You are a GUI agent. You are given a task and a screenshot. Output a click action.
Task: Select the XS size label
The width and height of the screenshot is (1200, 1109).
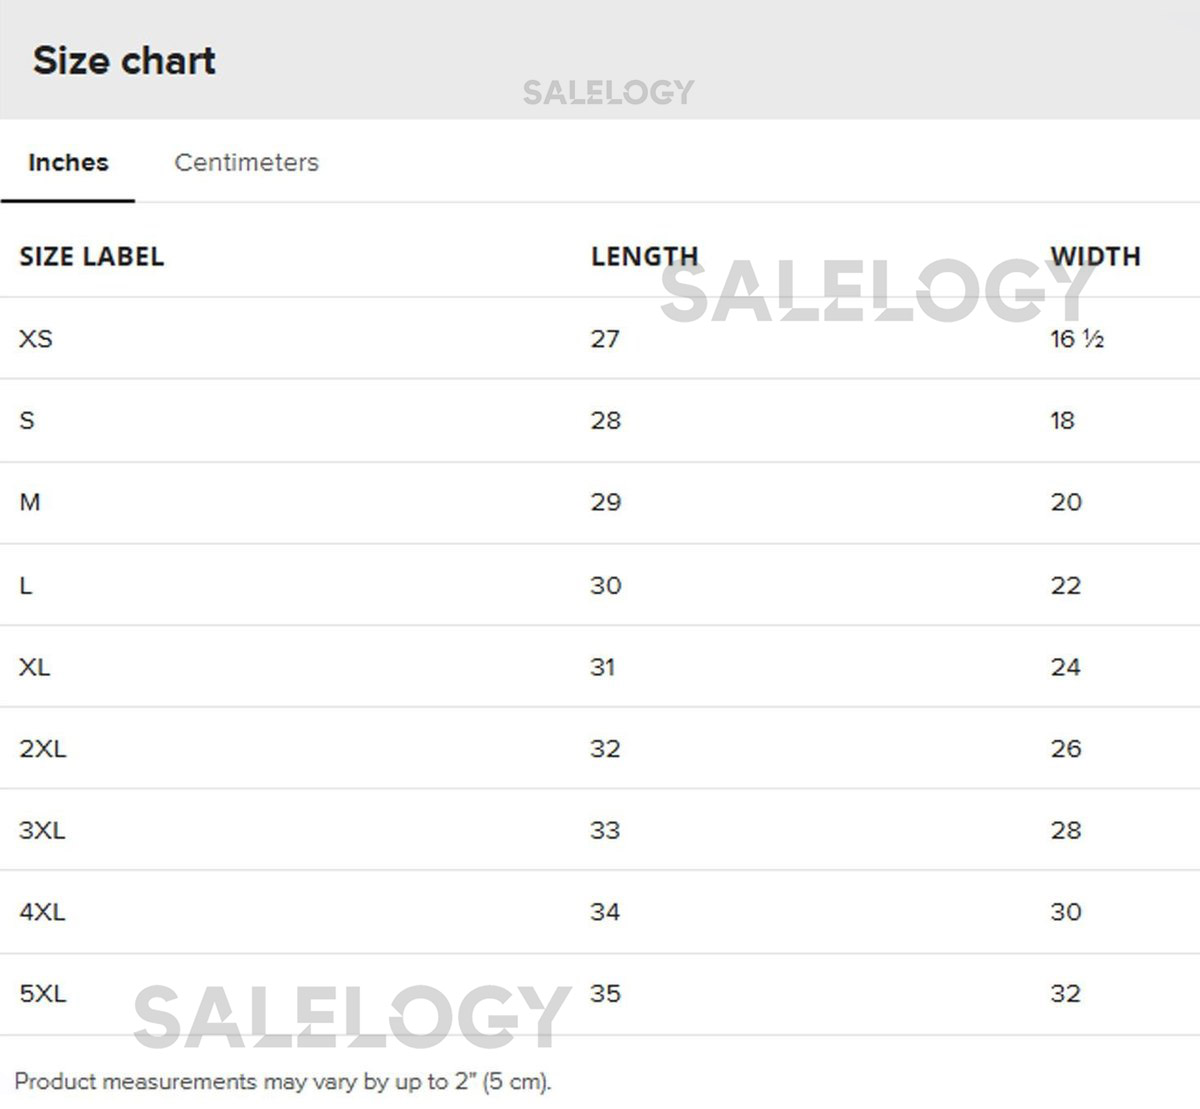click(36, 339)
